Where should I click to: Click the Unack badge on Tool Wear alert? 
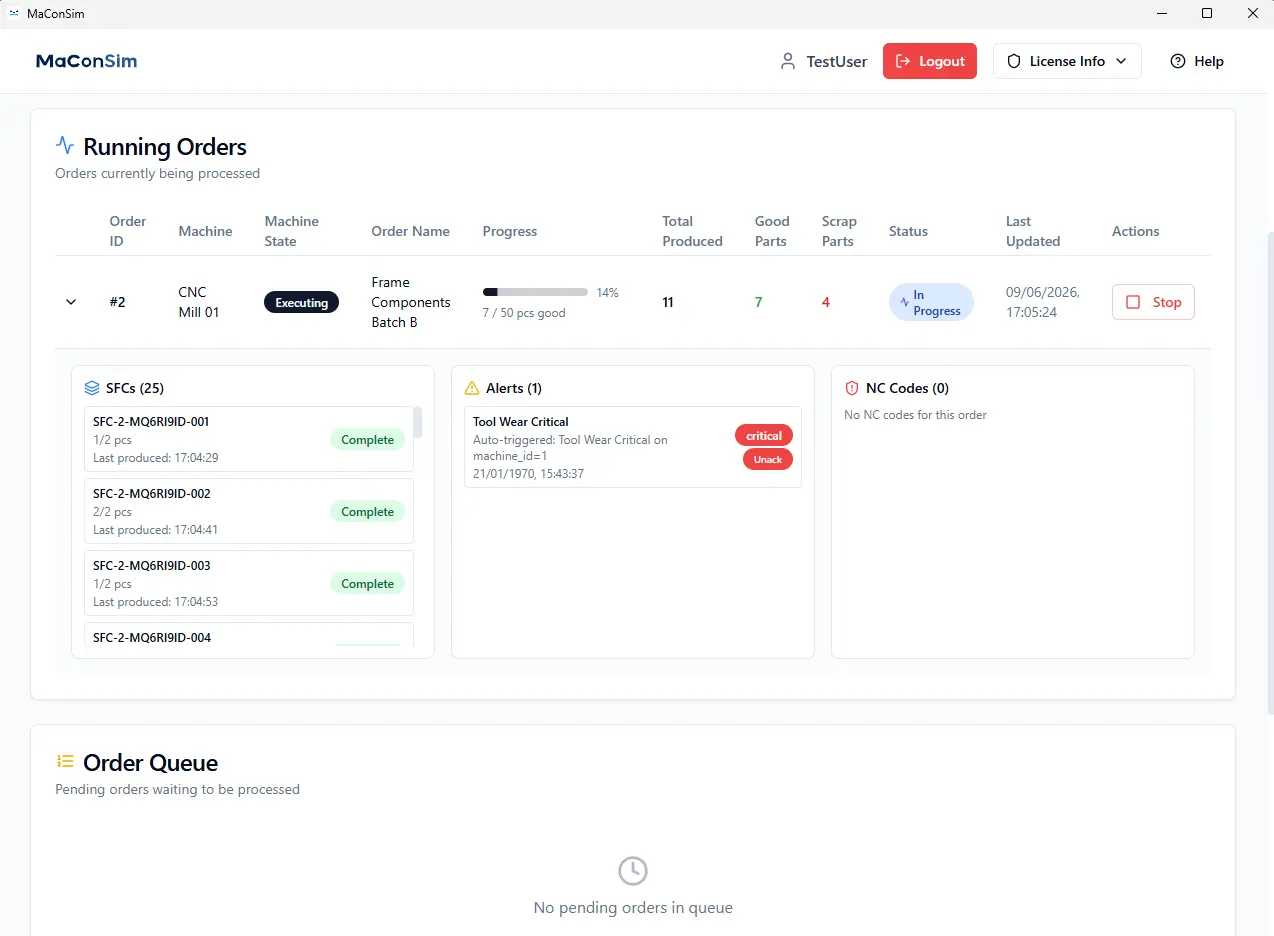point(768,459)
